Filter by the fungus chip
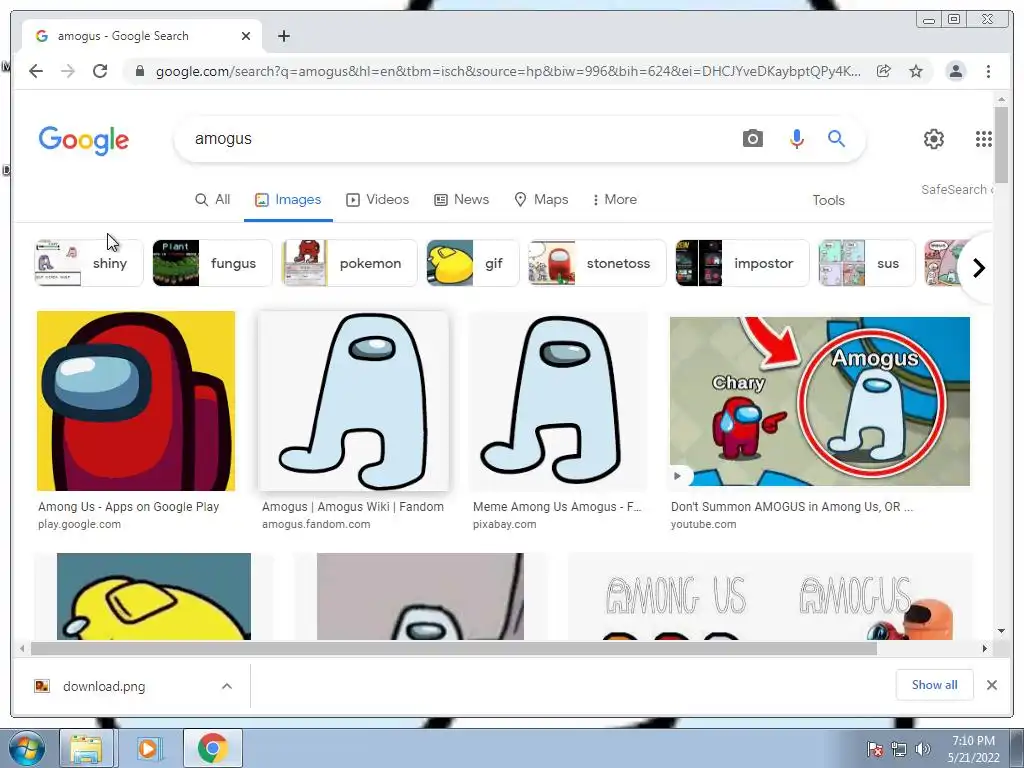The width and height of the screenshot is (1024, 768). tap(212, 263)
